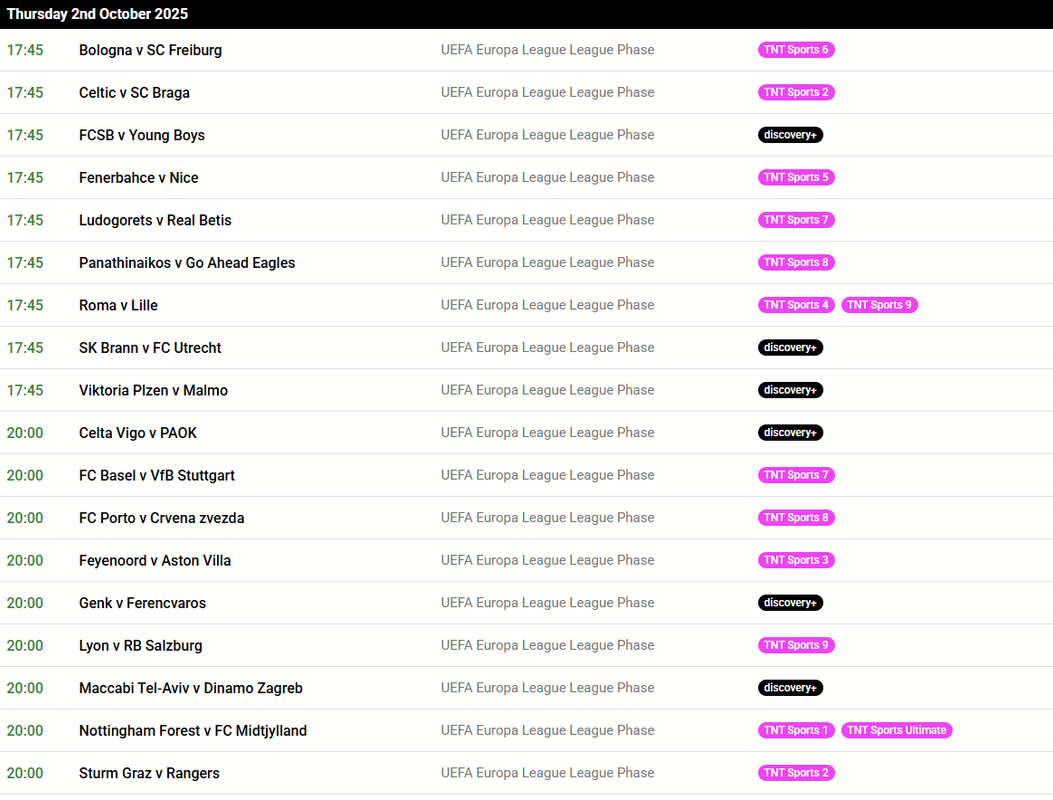This screenshot has width=1053, height=800.
Task: Click TNT Sports 2 badge for Sturm Graz match
Action: click(796, 773)
